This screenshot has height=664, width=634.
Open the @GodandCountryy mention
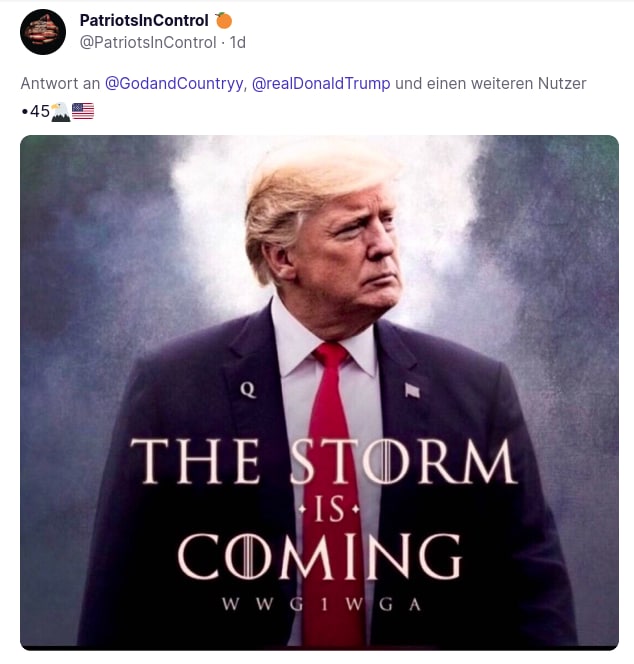click(174, 83)
